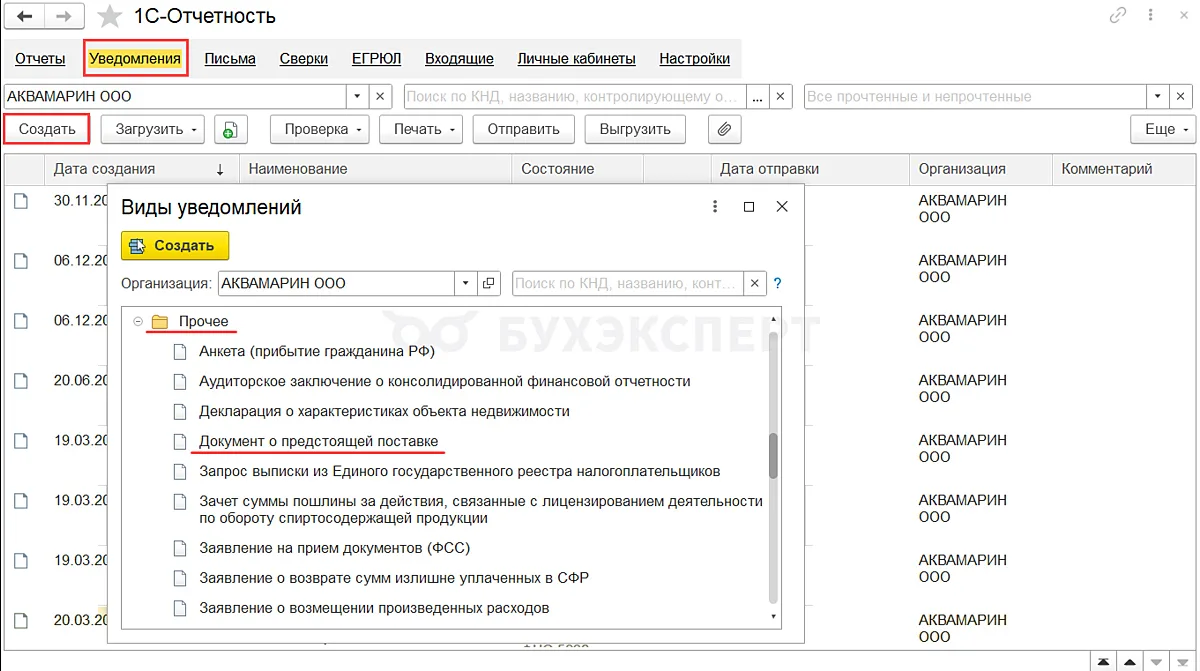Open the Загрузить dropdown button
1200x671 pixels.
(152, 129)
